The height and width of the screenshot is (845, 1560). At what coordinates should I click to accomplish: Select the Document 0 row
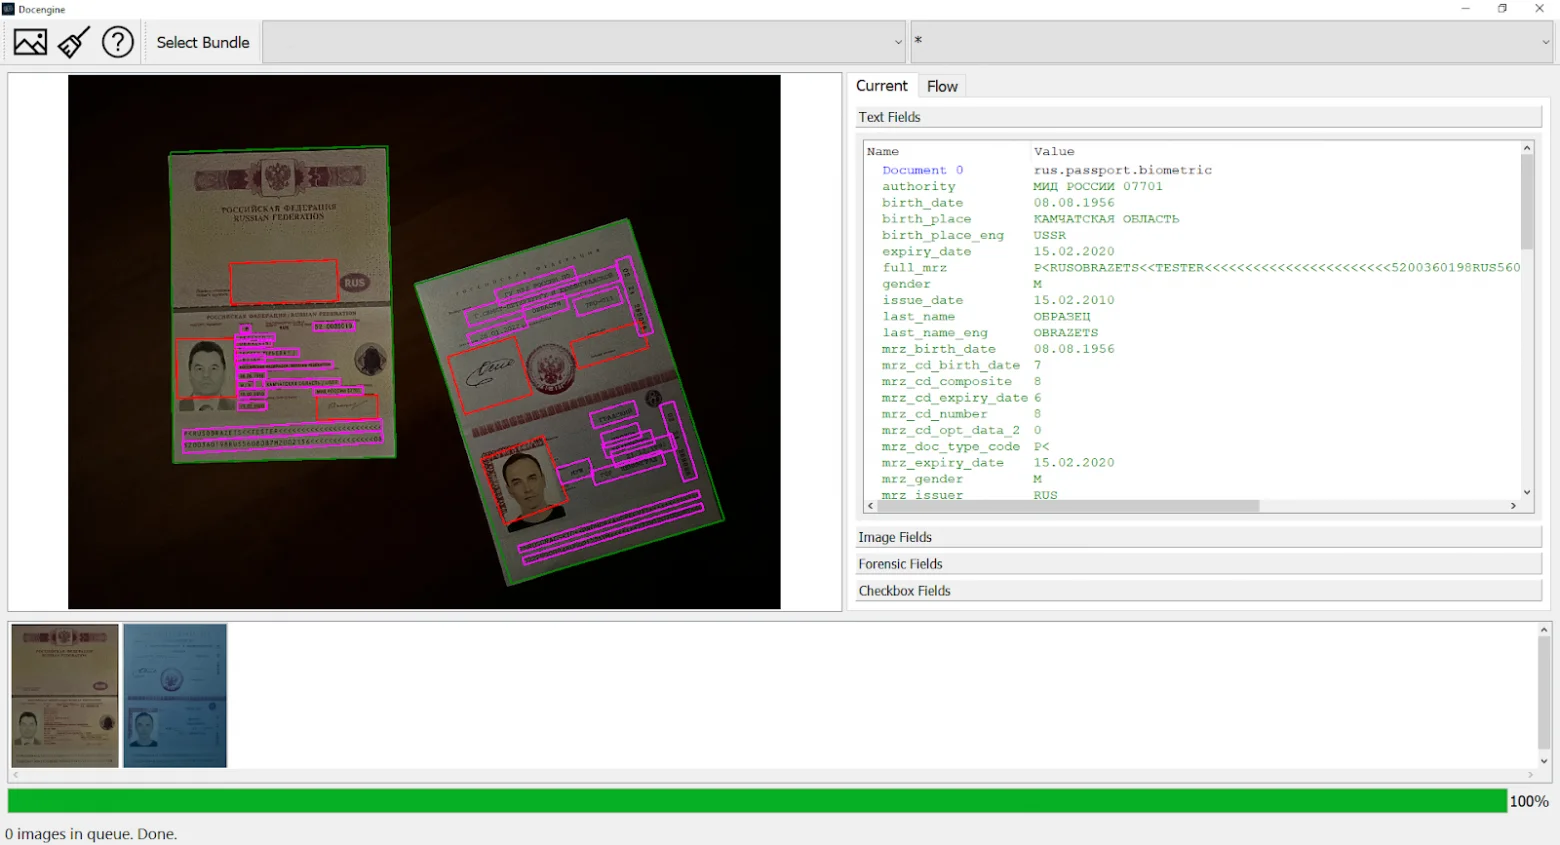[x=1192, y=170]
